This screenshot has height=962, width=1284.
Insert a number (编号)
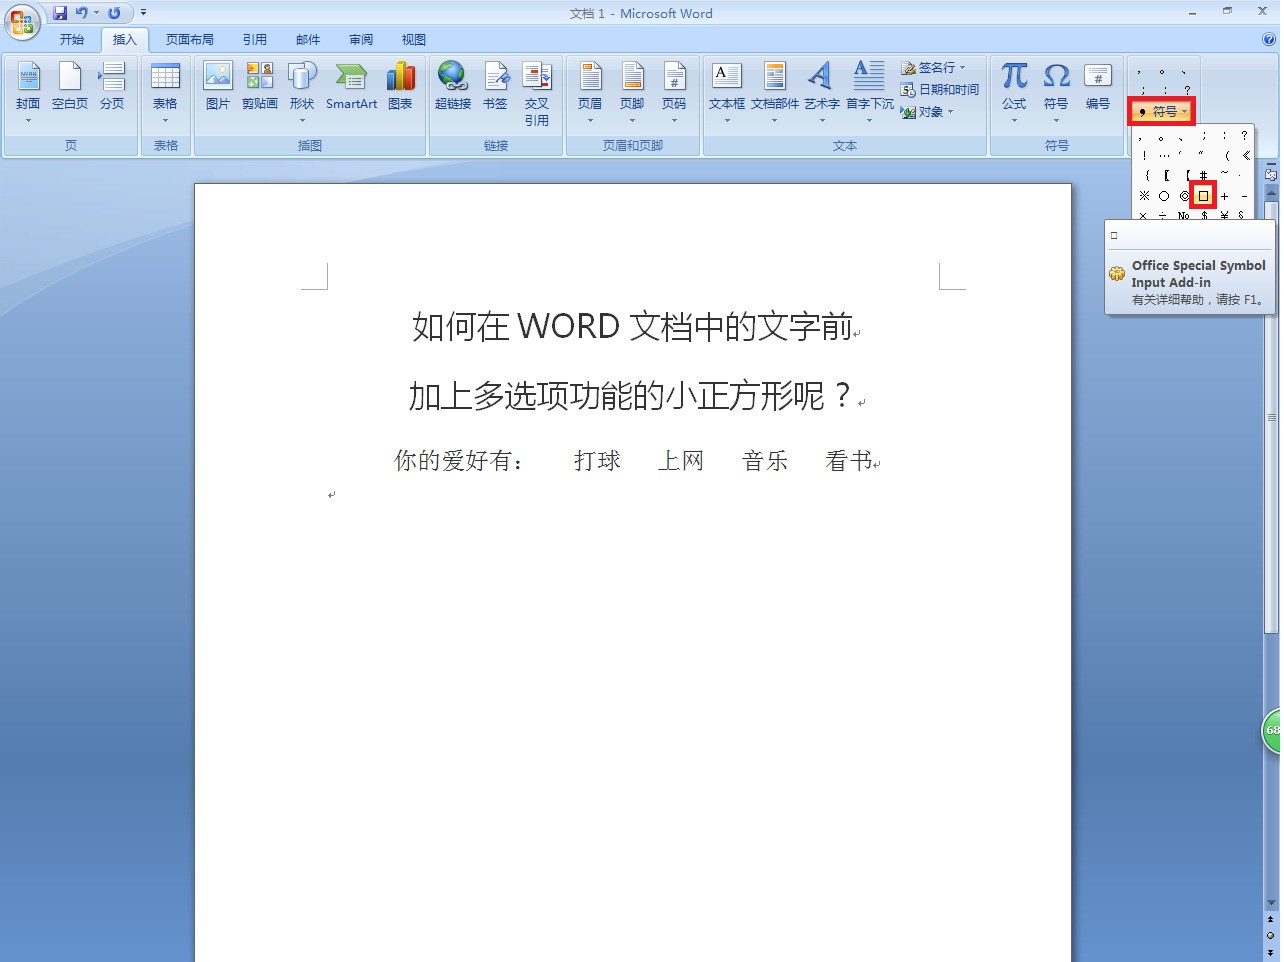[1098, 86]
